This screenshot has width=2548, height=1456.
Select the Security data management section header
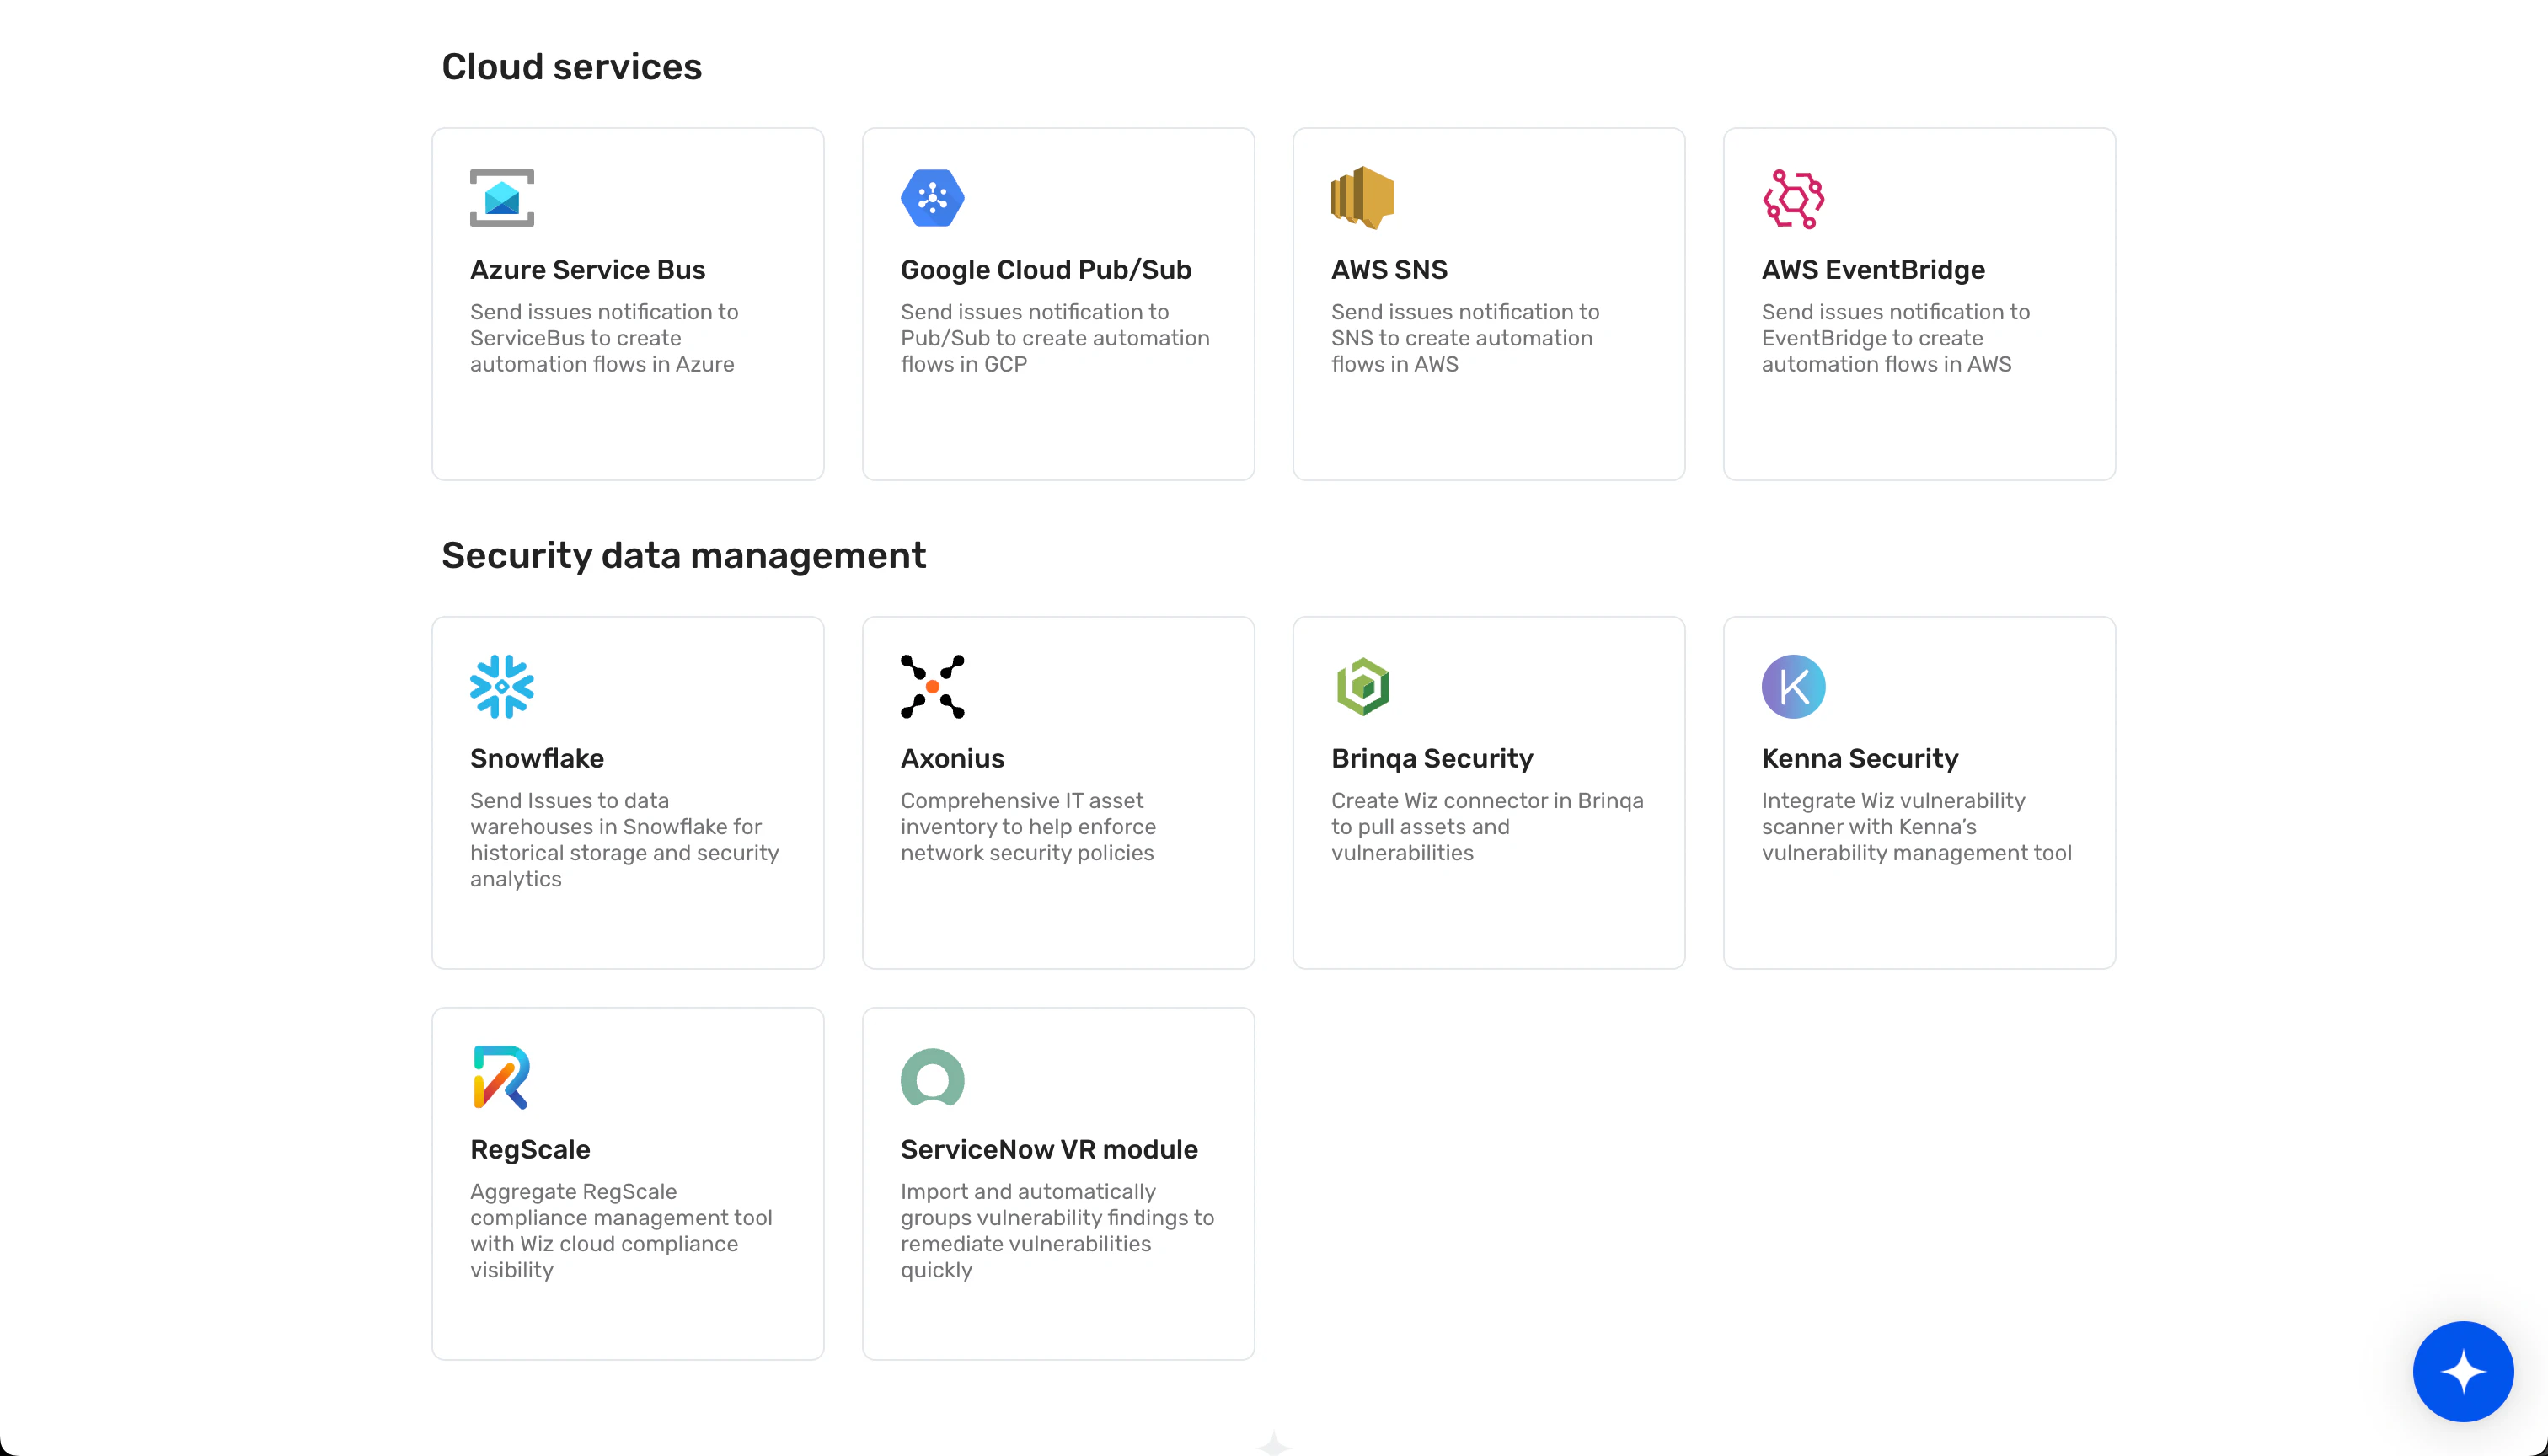pyautogui.click(x=684, y=556)
